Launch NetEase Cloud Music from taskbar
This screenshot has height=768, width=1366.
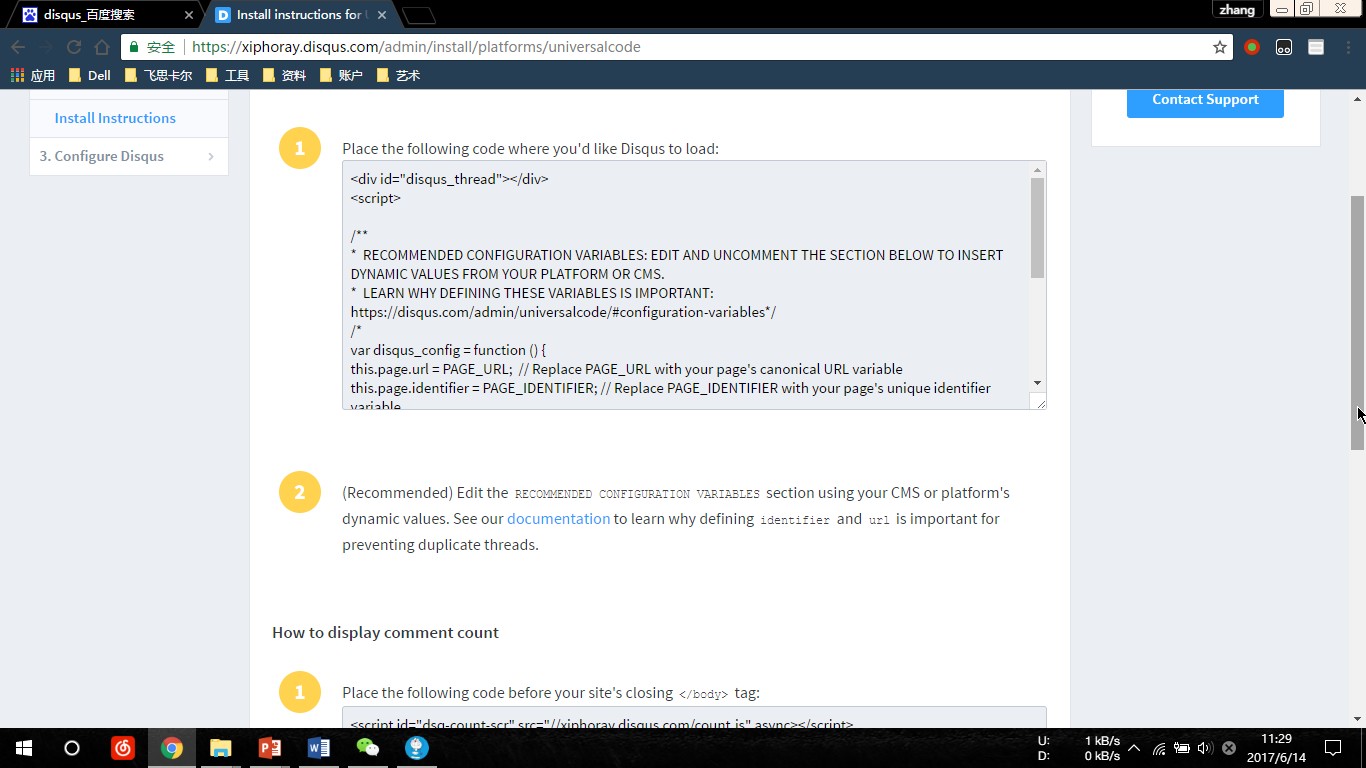click(x=123, y=747)
